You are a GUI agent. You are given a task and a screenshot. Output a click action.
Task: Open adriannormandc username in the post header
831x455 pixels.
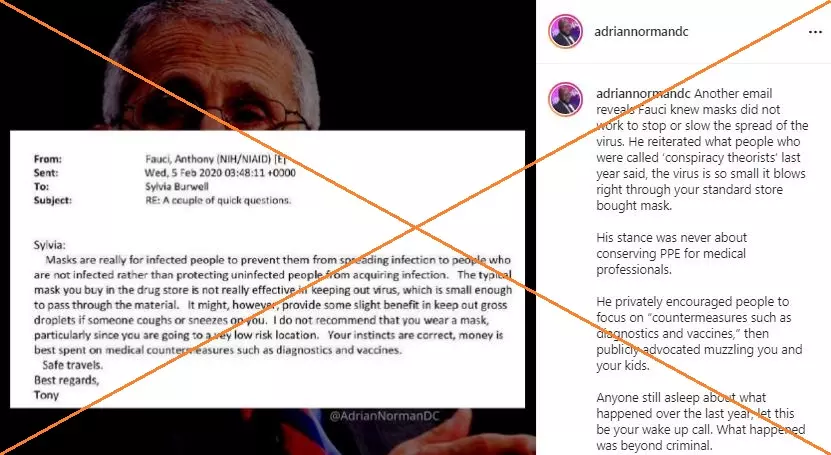641,32
